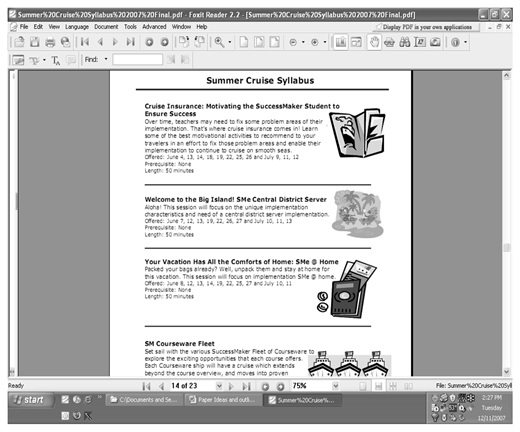This screenshot has width=520, height=432.
Task: Click status bar first page button
Action: [146, 386]
